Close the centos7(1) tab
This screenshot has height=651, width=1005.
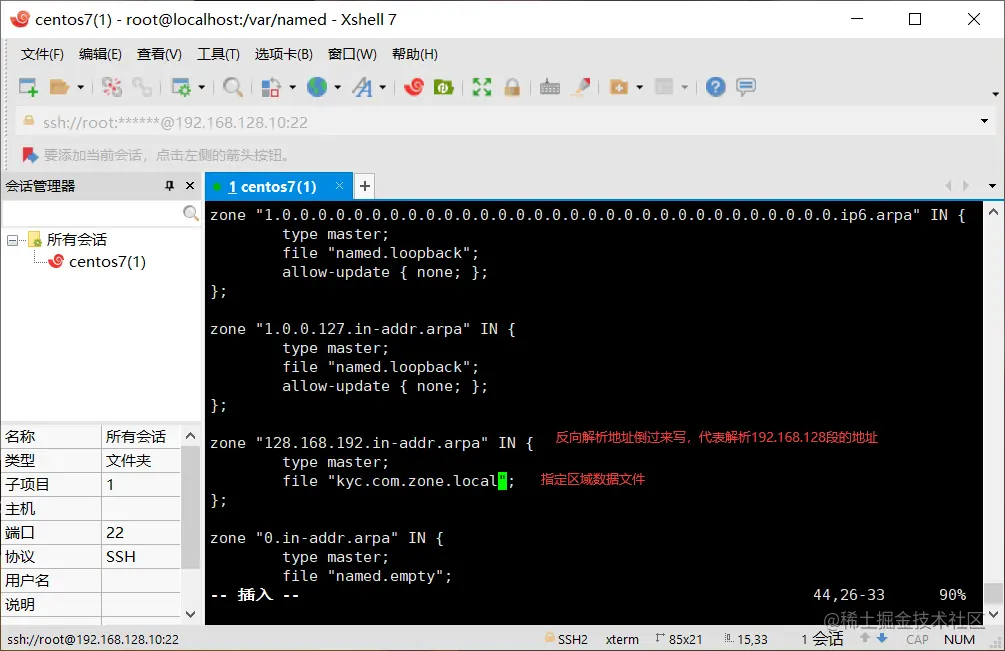click(x=339, y=186)
